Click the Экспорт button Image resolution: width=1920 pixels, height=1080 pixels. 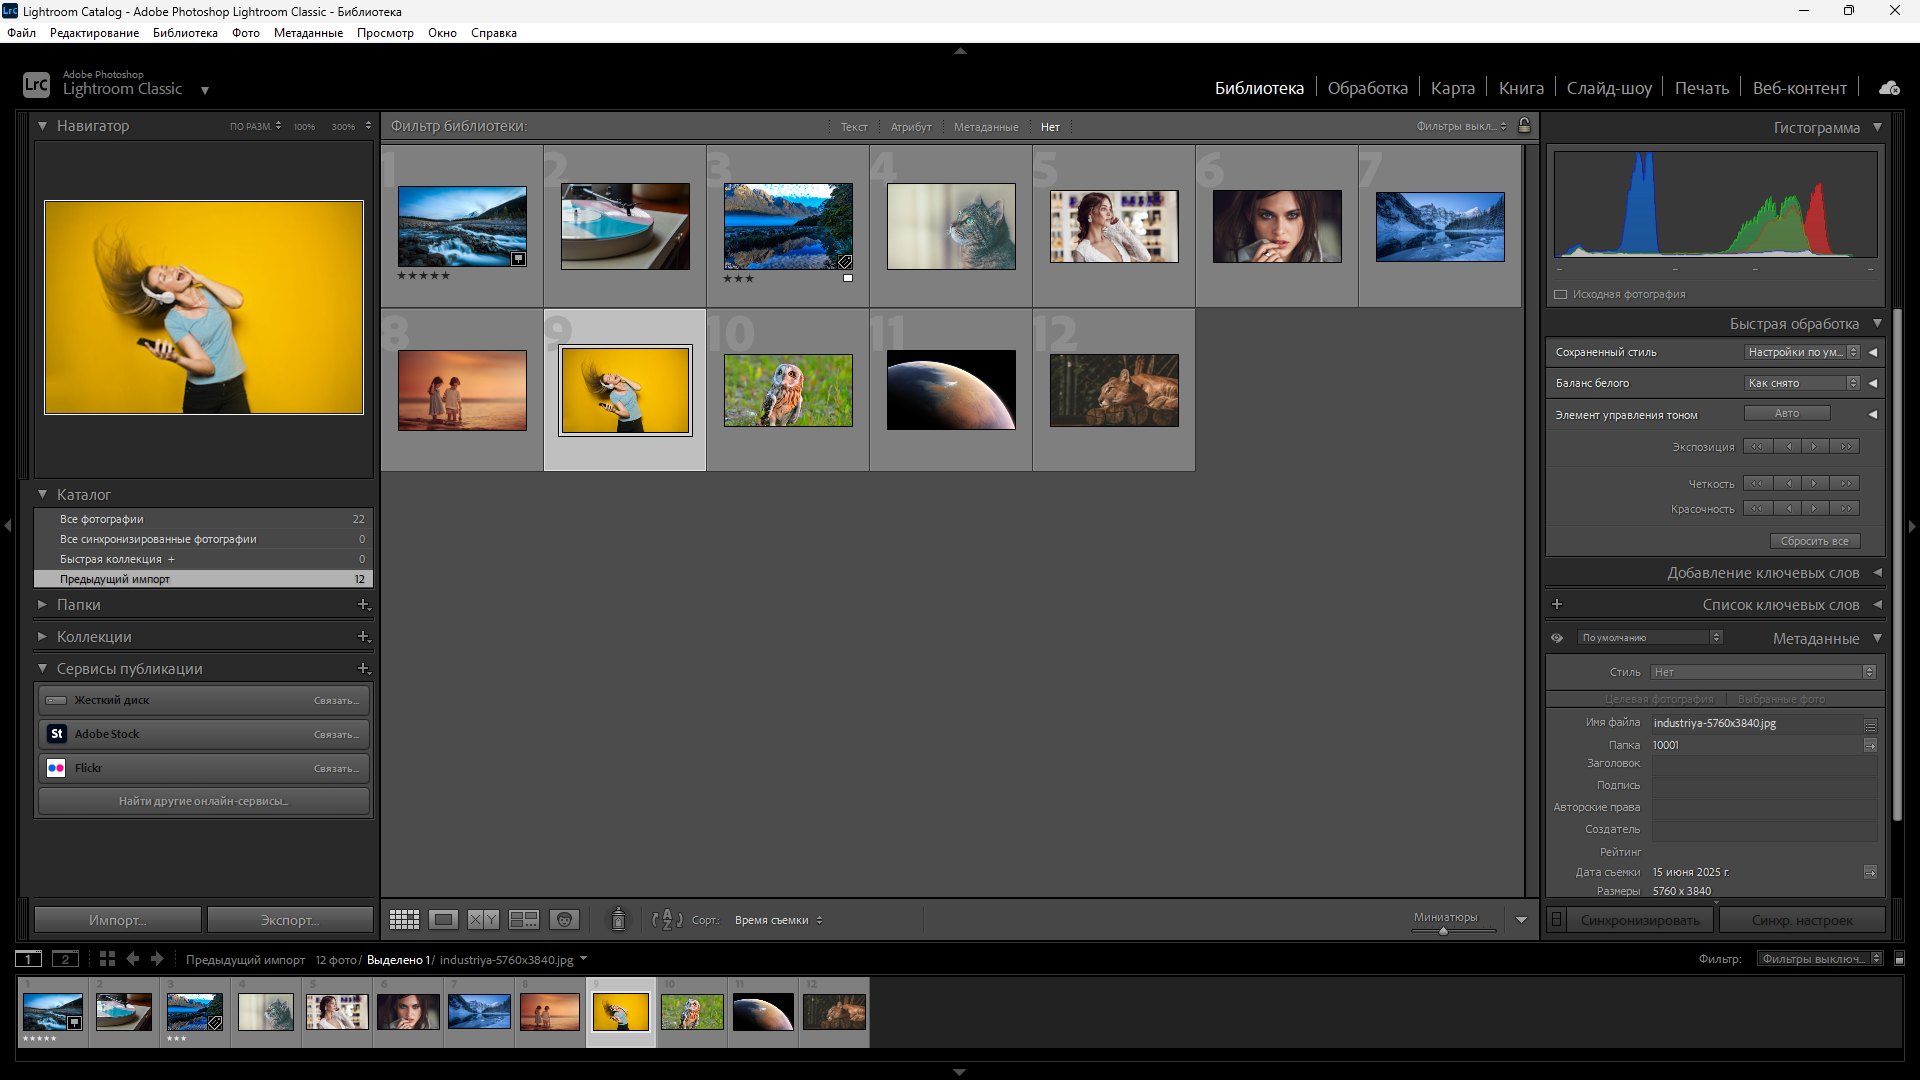290,920
